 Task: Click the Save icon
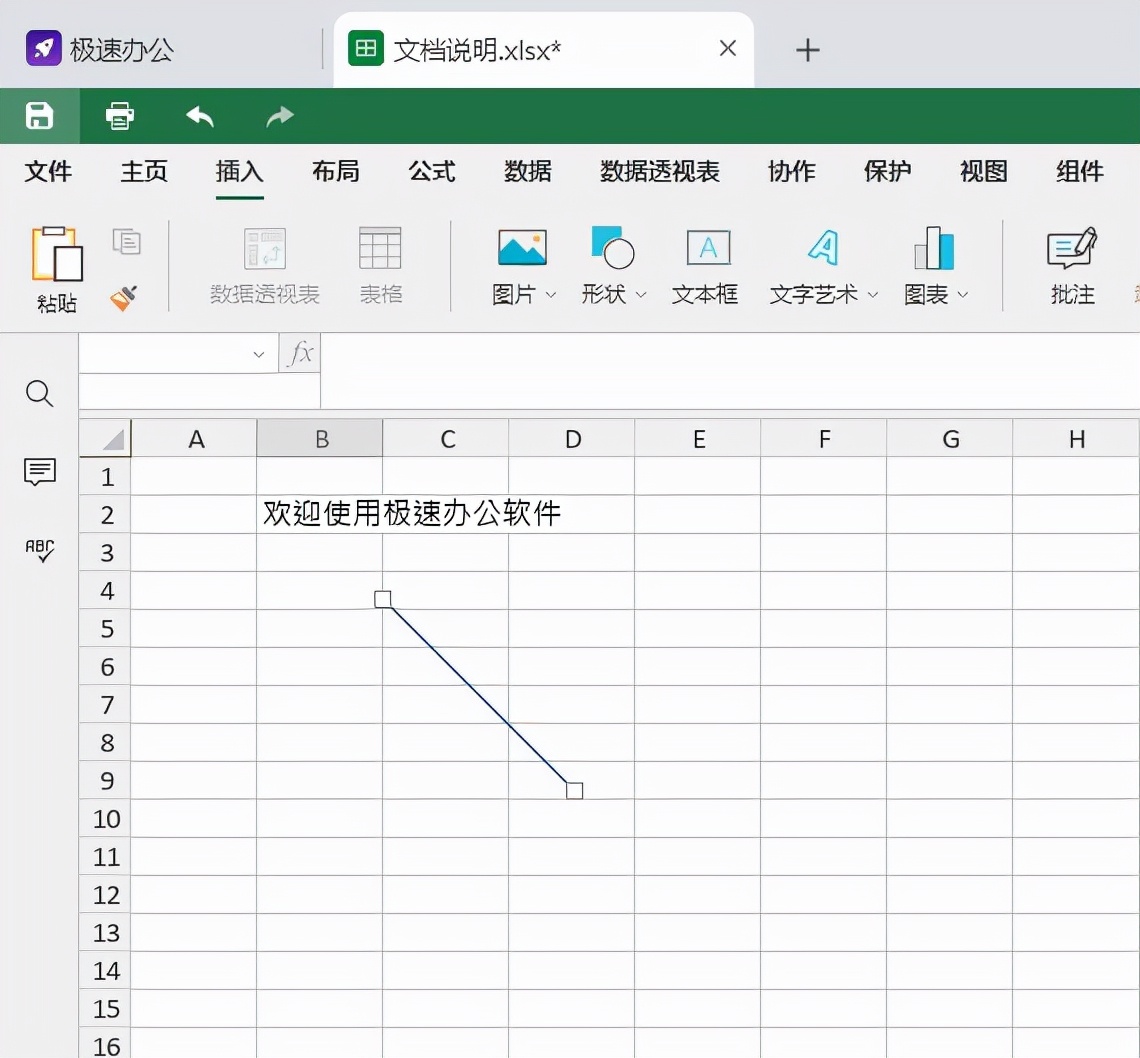pos(39,116)
